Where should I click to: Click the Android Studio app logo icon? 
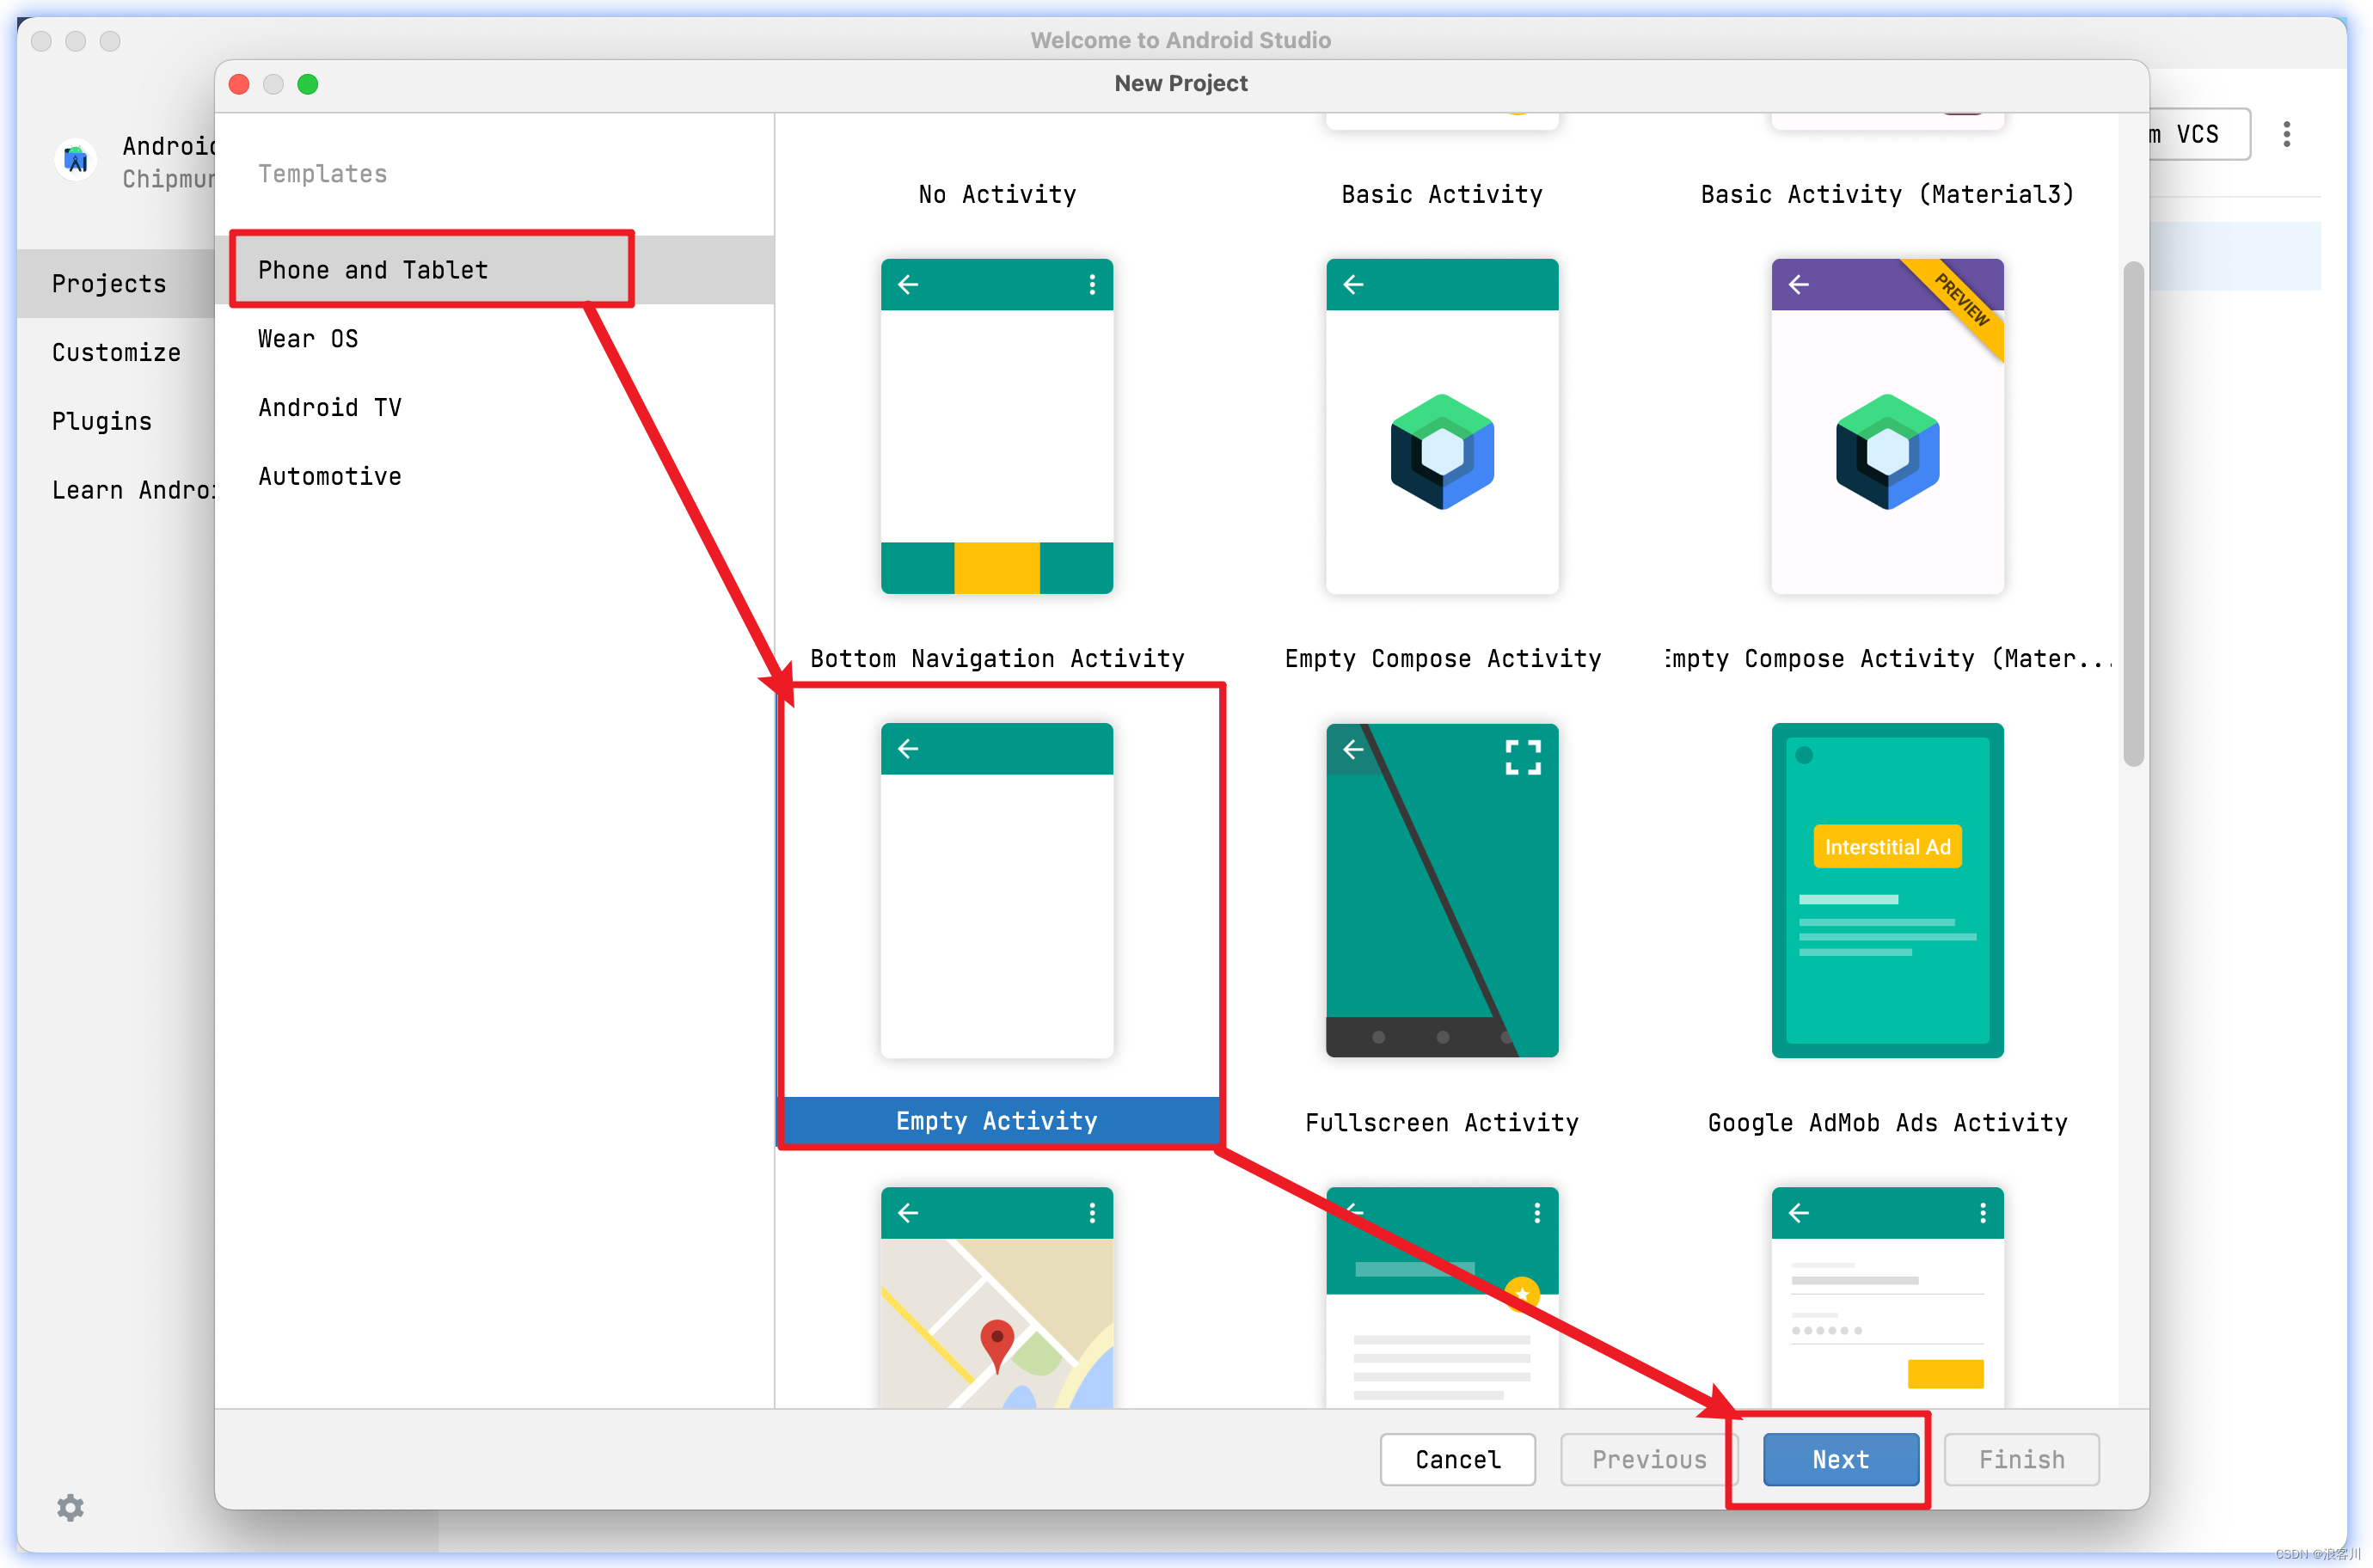point(76,160)
